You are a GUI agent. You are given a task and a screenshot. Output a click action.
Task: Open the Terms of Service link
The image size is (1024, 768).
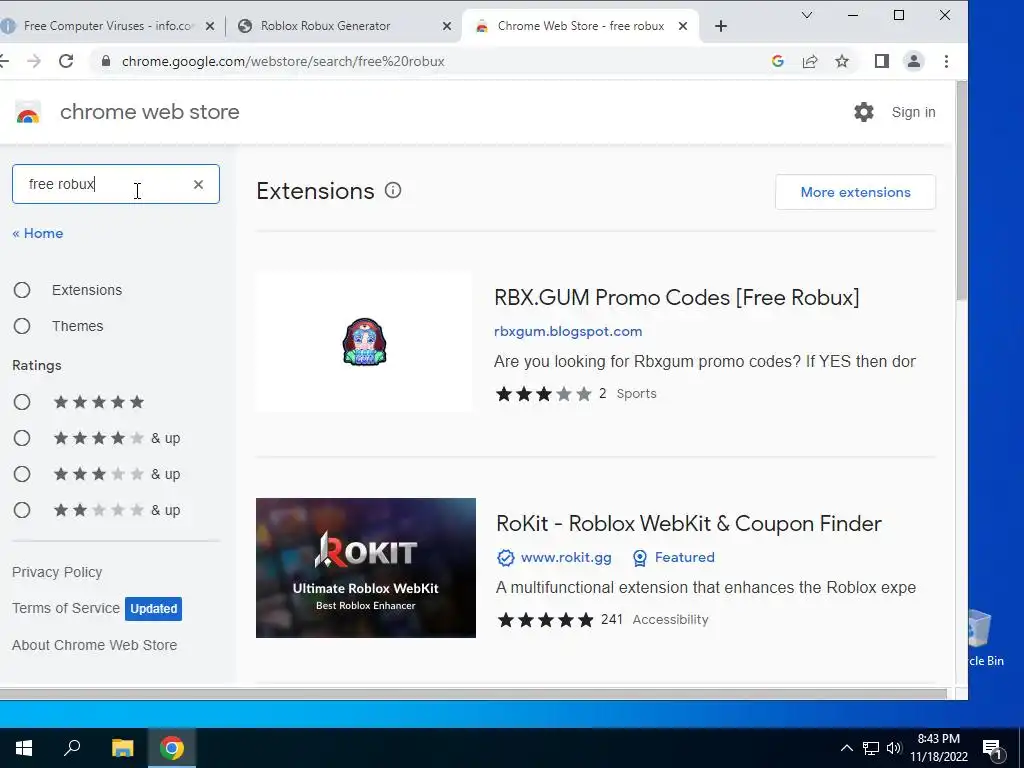click(66, 608)
